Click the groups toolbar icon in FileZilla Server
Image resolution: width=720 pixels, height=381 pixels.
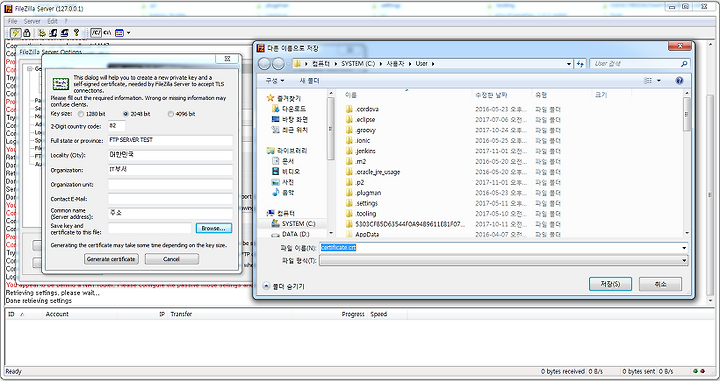pyautogui.click(x=65, y=33)
